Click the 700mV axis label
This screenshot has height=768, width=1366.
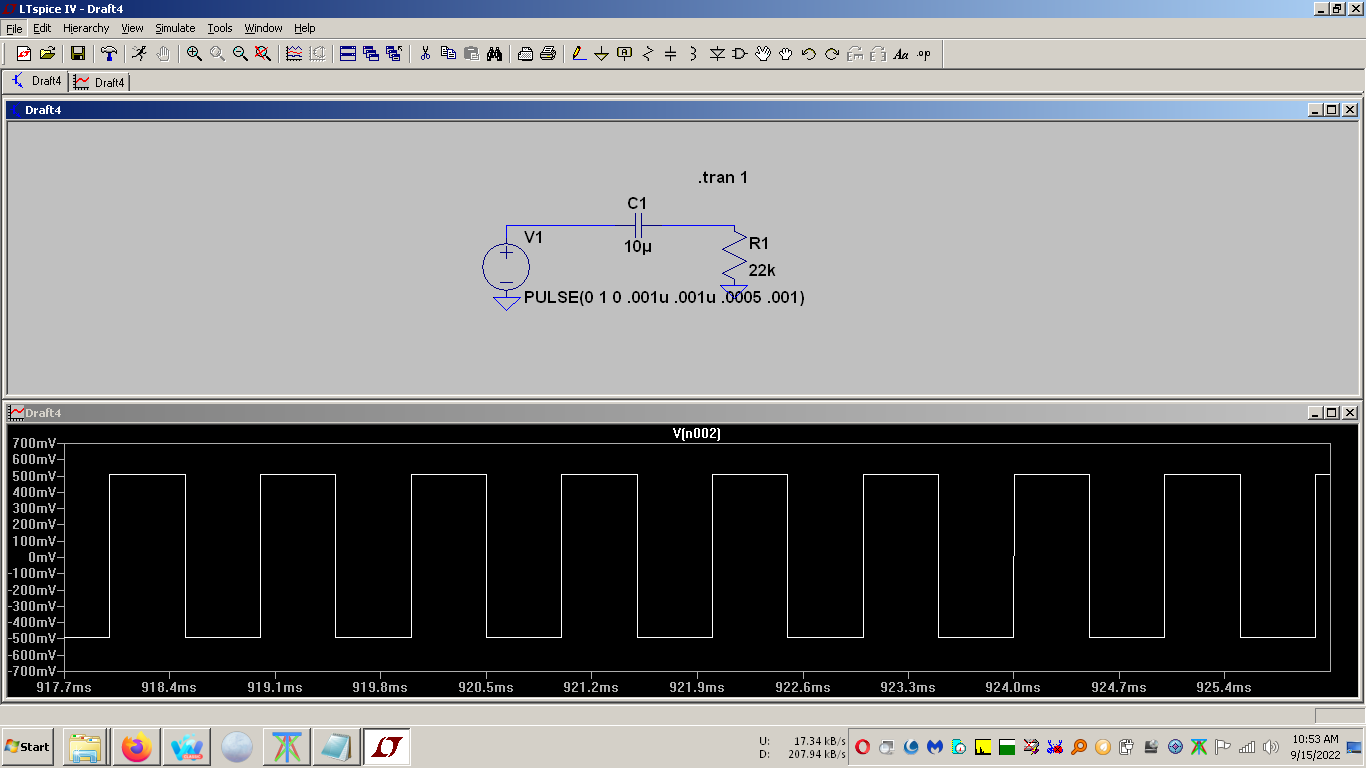[34, 443]
